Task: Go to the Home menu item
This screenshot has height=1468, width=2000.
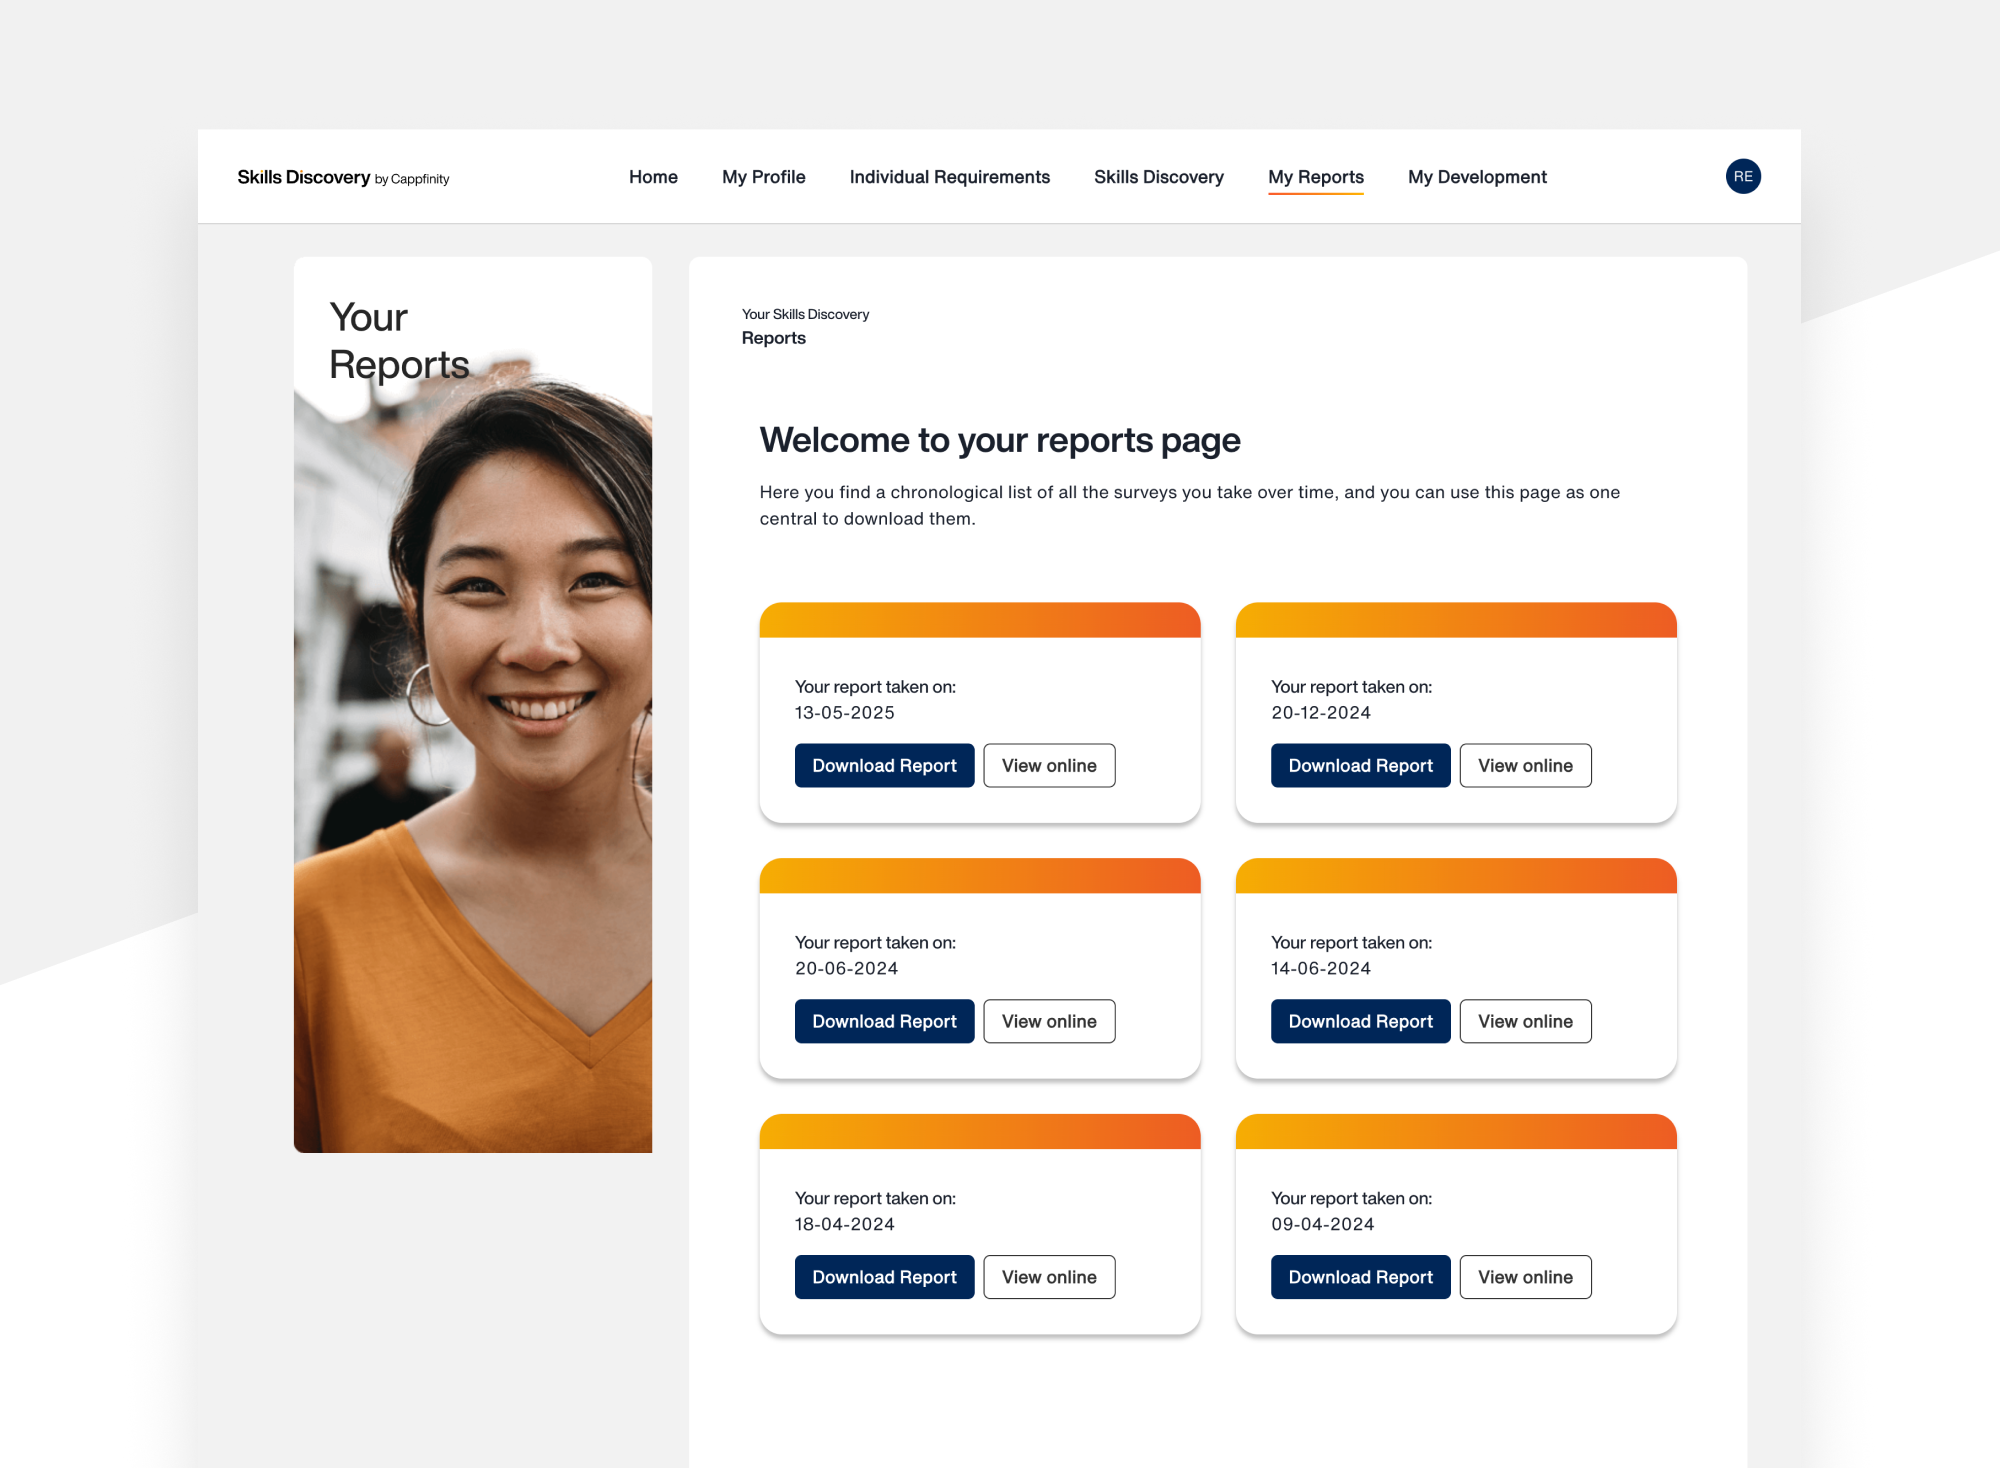Action: click(x=653, y=177)
